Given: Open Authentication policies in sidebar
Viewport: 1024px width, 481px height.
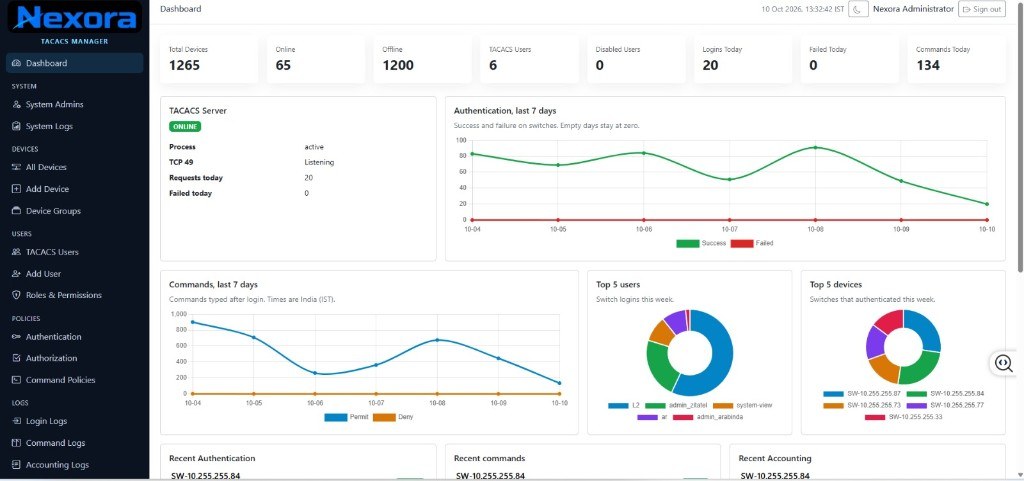Looking at the screenshot, I should (74, 337).
